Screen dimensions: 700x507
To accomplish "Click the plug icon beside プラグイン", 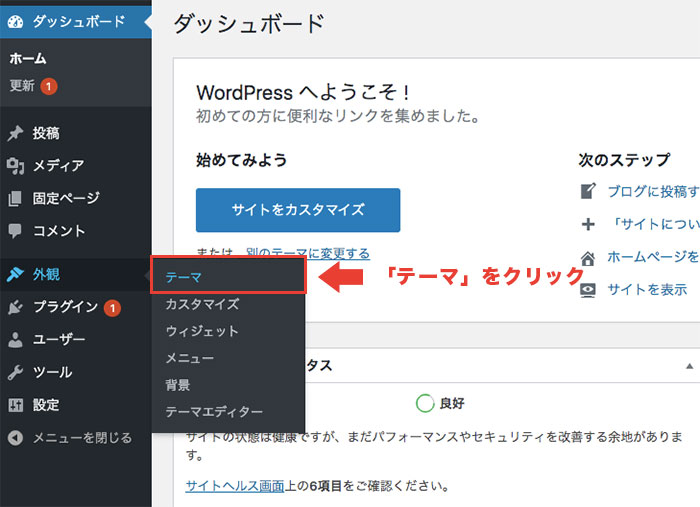I will [15, 307].
